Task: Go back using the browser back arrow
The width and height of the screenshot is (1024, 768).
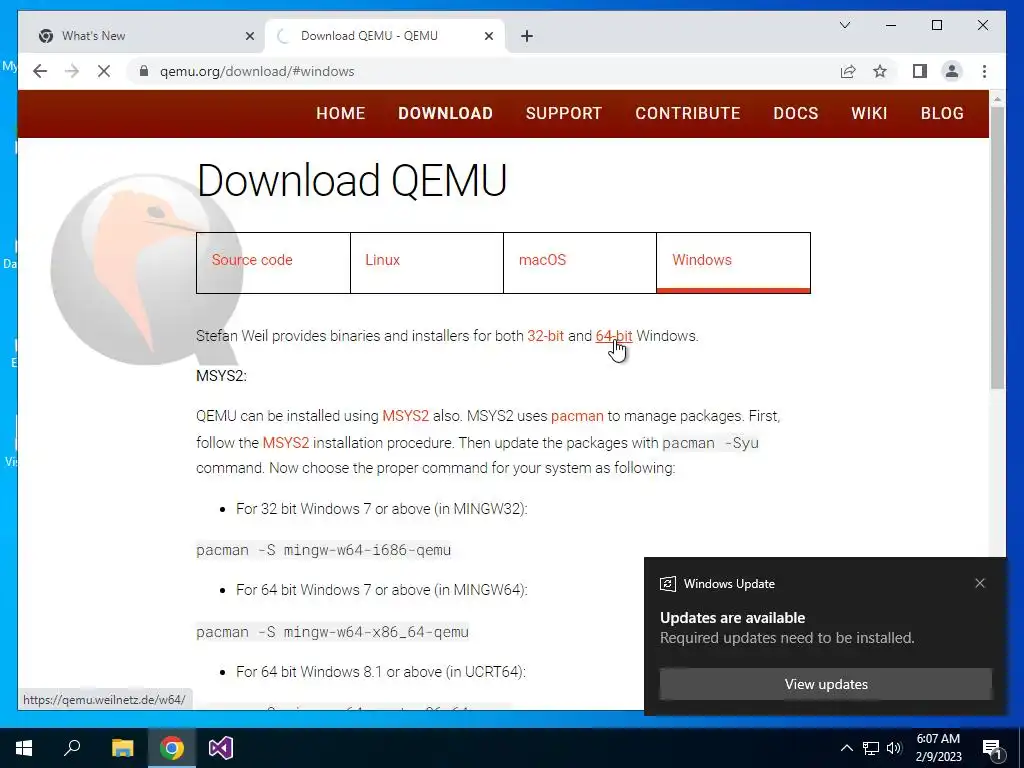Action: [x=40, y=71]
